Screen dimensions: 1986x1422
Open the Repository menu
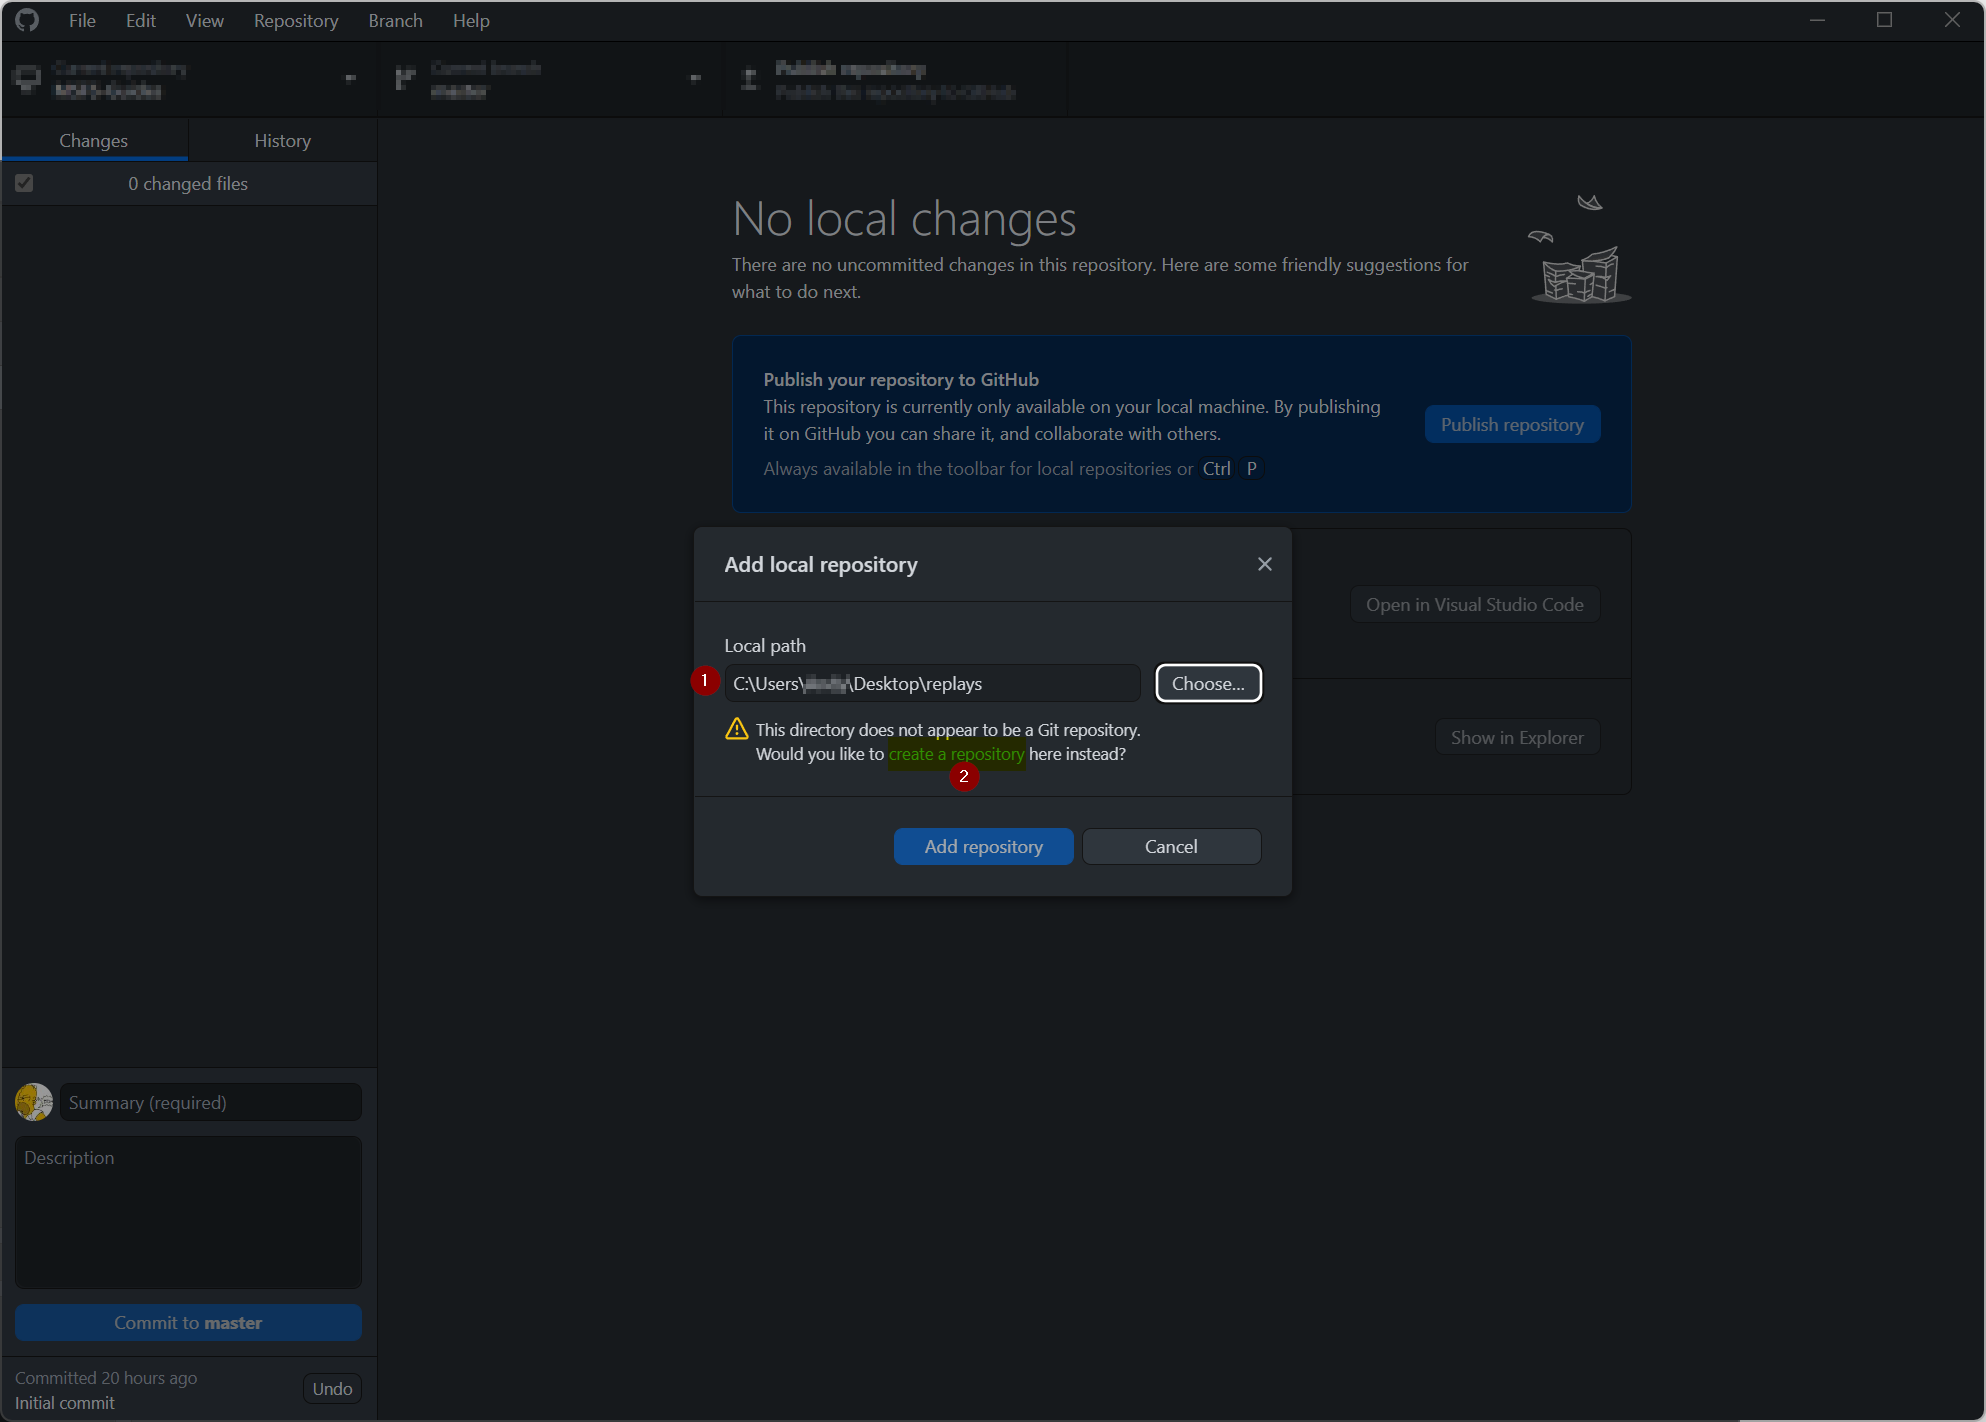coord(296,20)
